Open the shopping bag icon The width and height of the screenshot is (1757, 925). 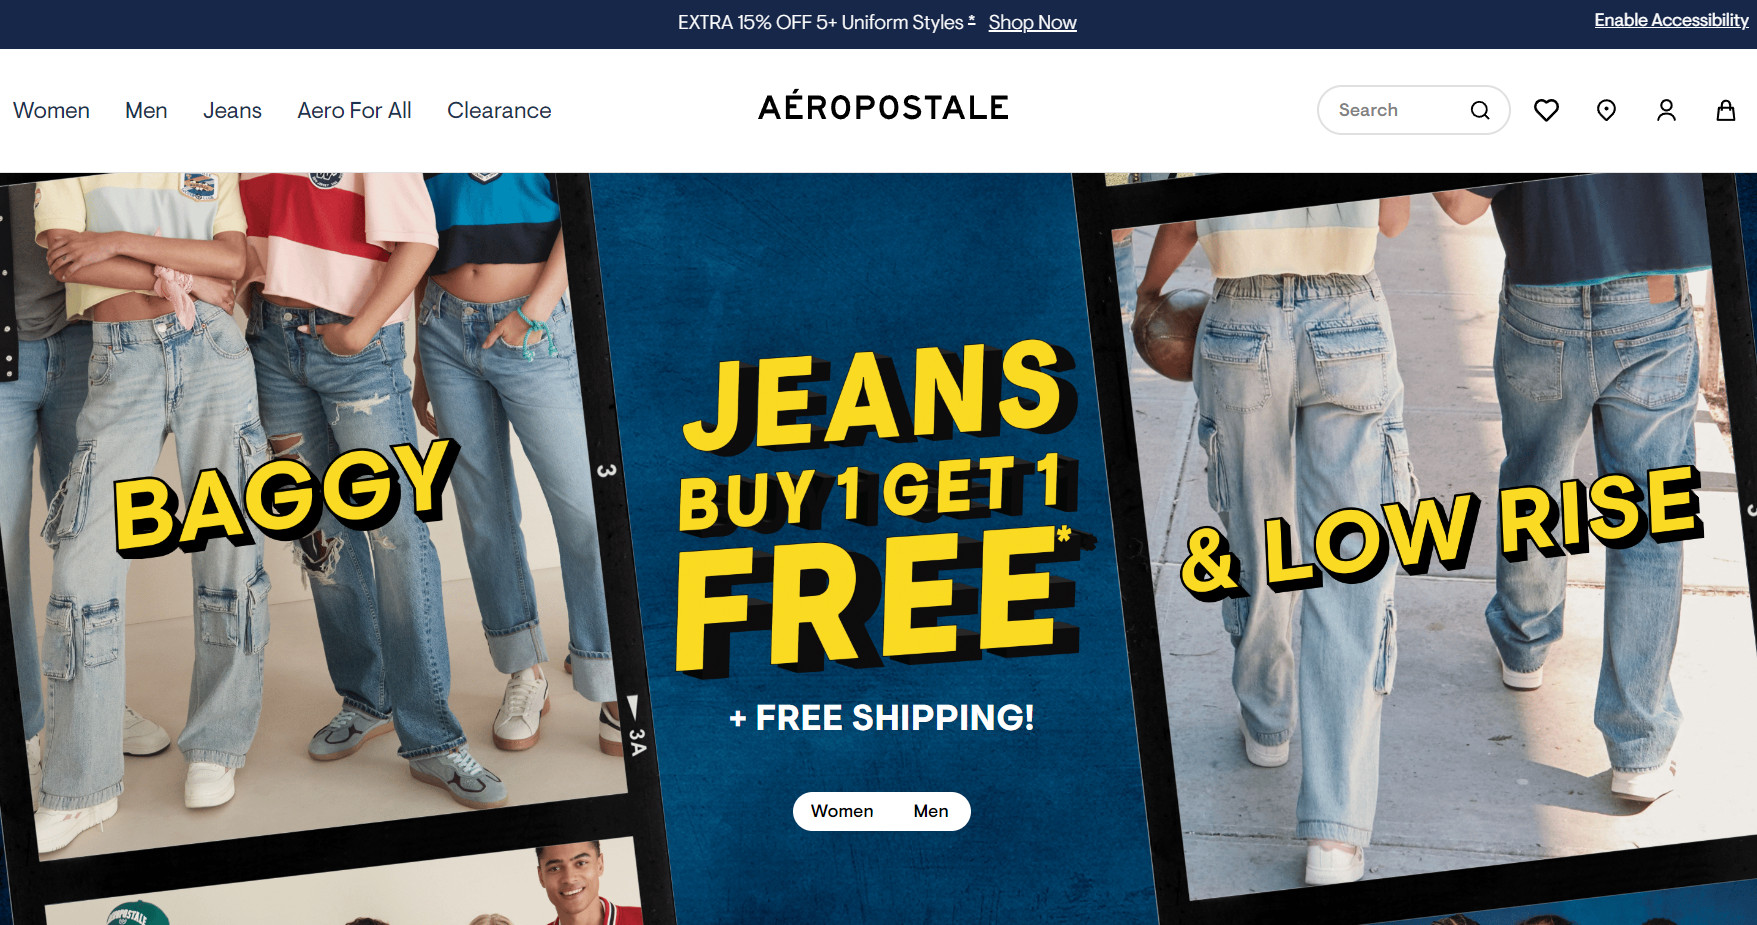point(1726,110)
